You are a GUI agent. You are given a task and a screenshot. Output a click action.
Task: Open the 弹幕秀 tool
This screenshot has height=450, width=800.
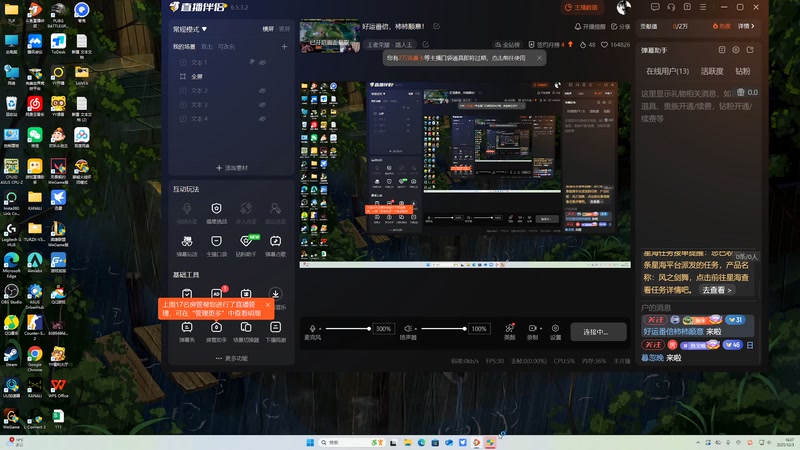pos(187,332)
